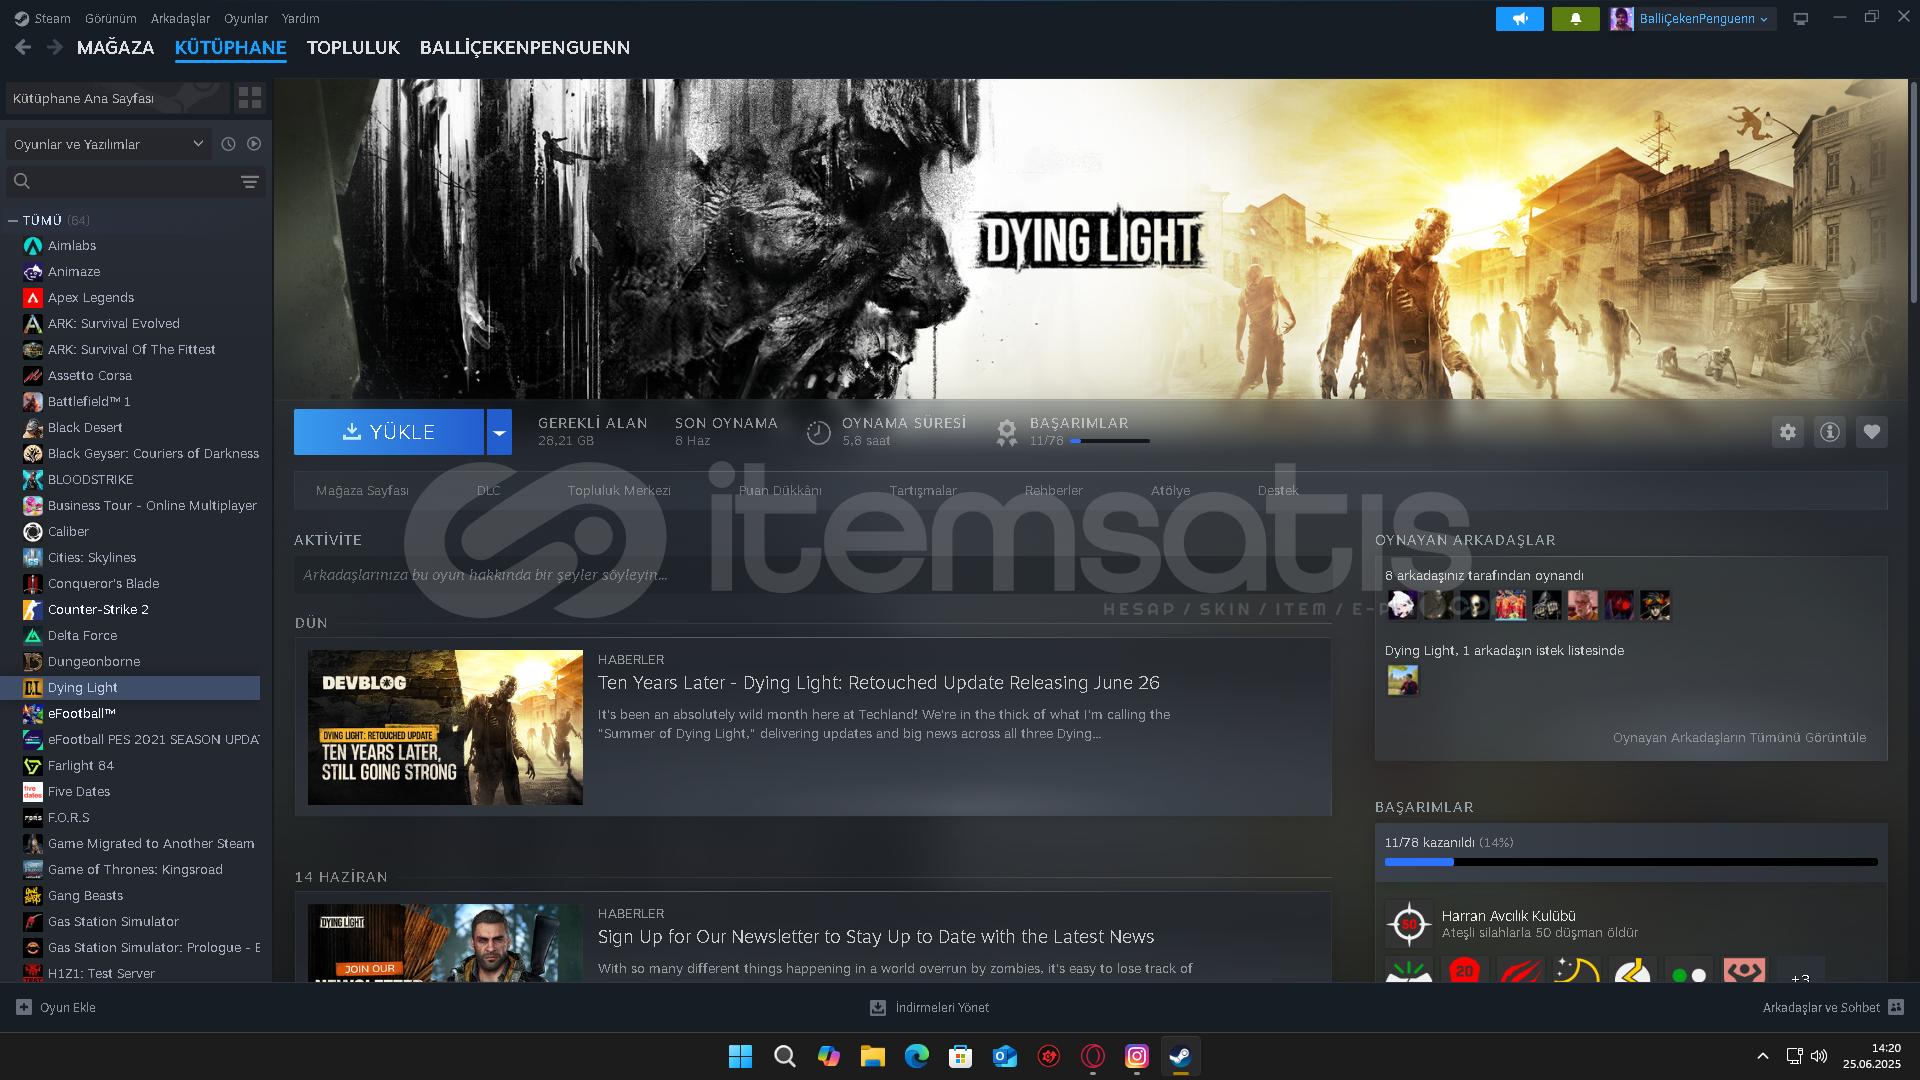This screenshot has width=1920, height=1080.
Task: Open wishlist friend avatar under Dying Light
Action: coord(1403,681)
